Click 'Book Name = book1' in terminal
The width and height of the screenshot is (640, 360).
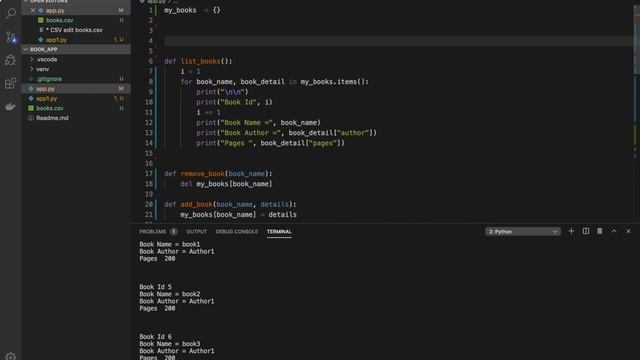pos(170,244)
